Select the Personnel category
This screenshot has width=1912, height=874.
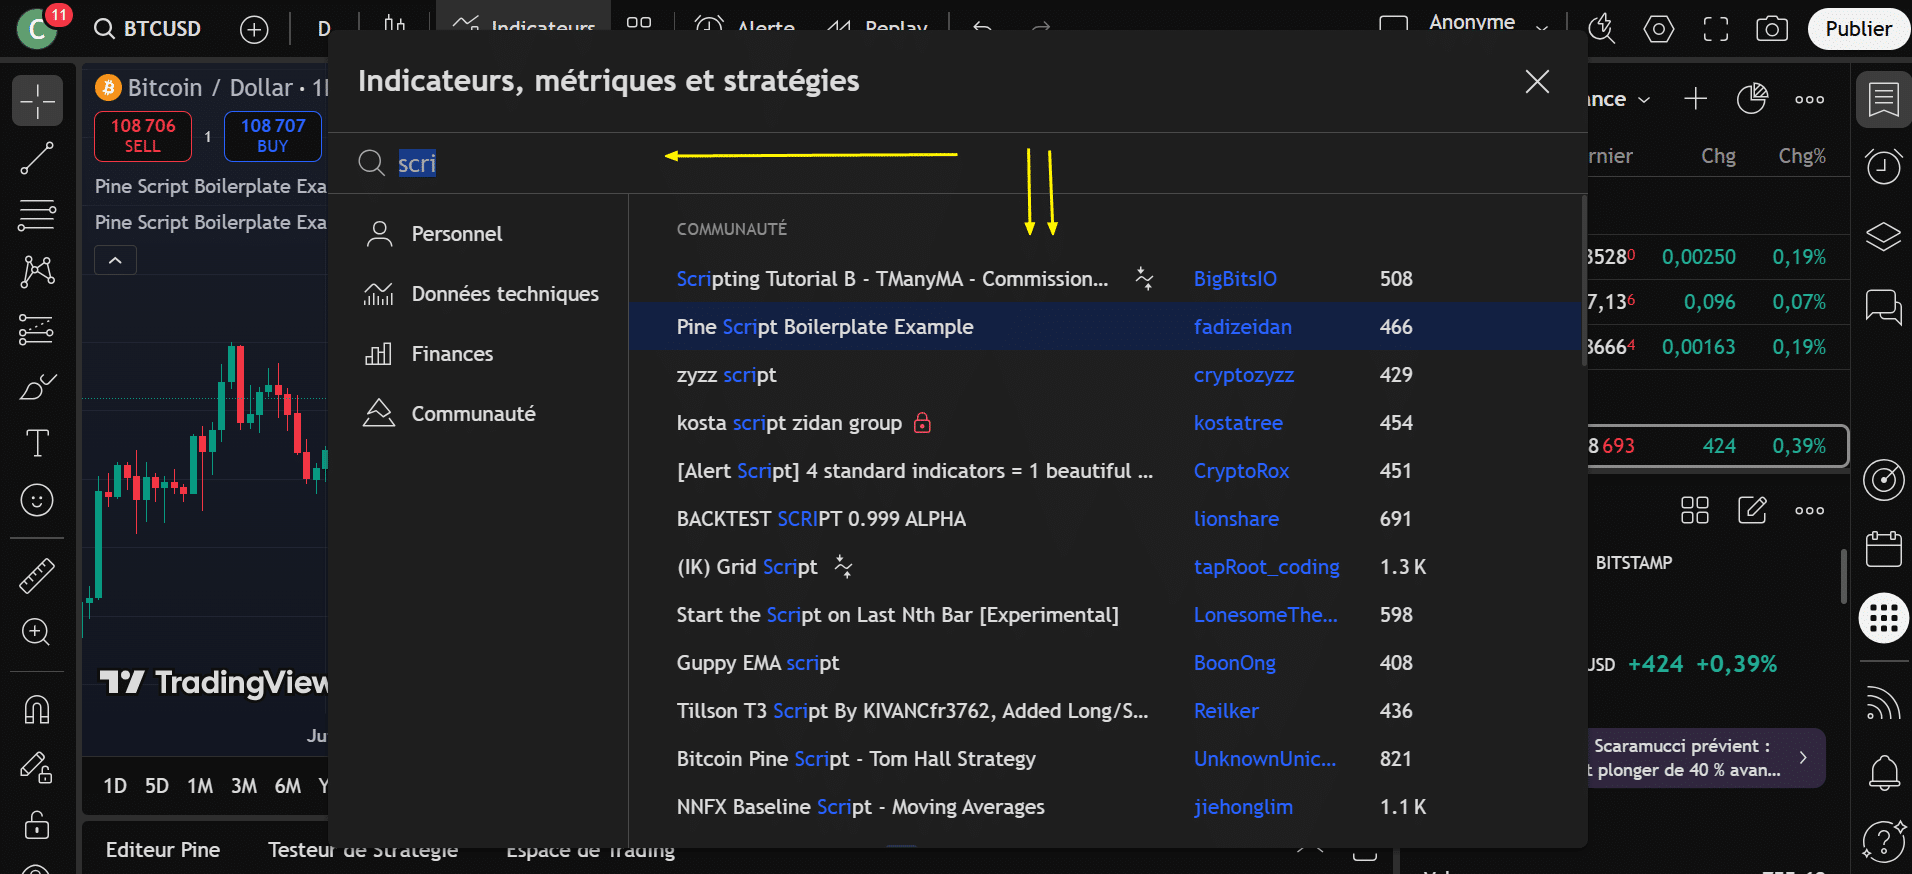(478, 234)
